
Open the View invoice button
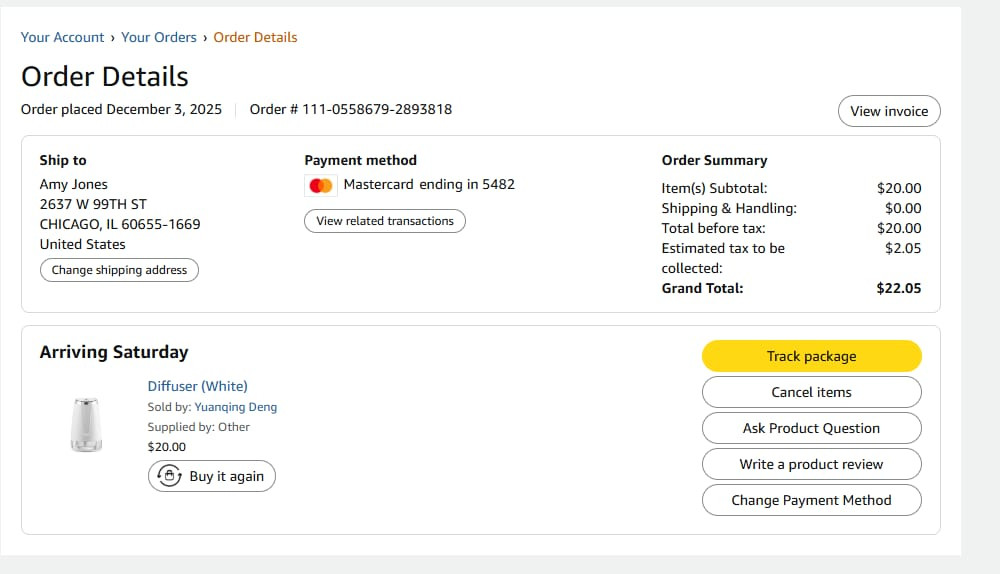[x=888, y=111]
